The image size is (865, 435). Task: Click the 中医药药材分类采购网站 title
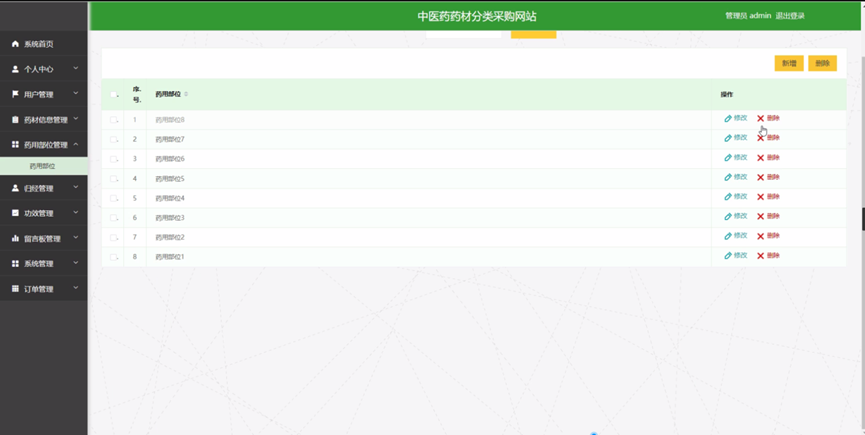[x=477, y=17]
